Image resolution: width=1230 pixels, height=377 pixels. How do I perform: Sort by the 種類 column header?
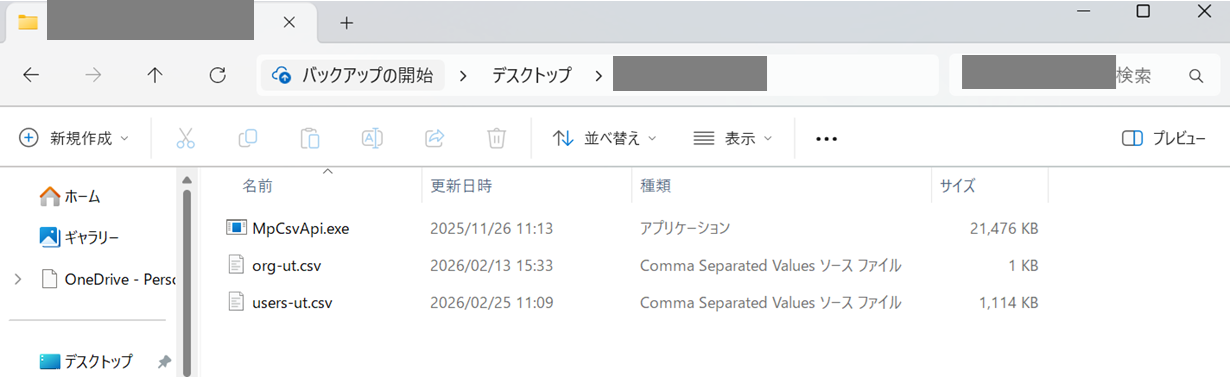pyautogui.click(x=655, y=186)
